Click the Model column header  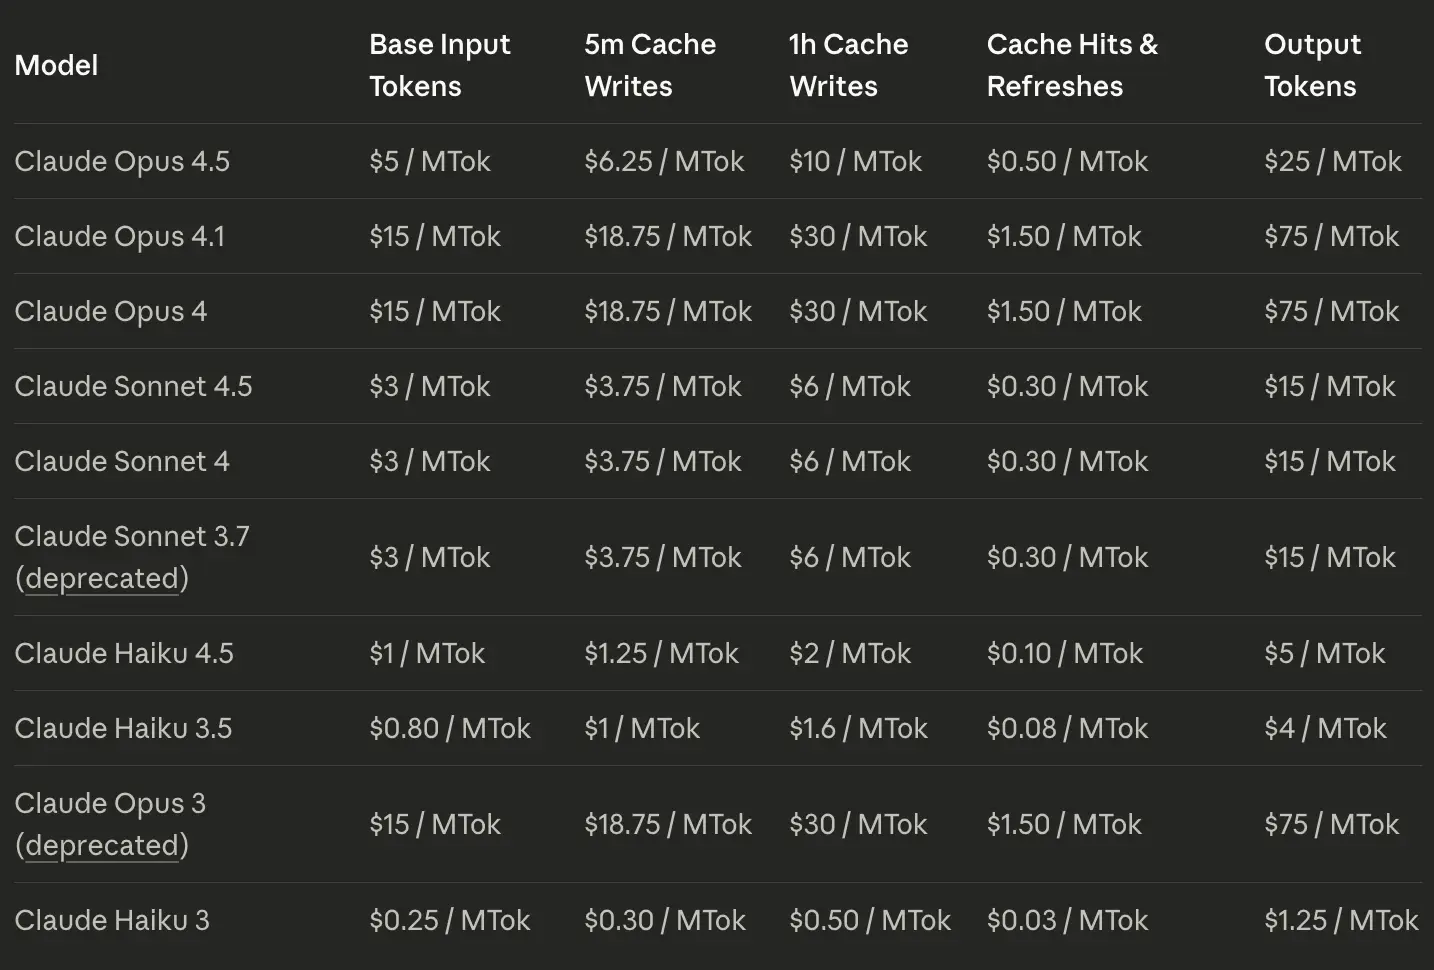56,66
